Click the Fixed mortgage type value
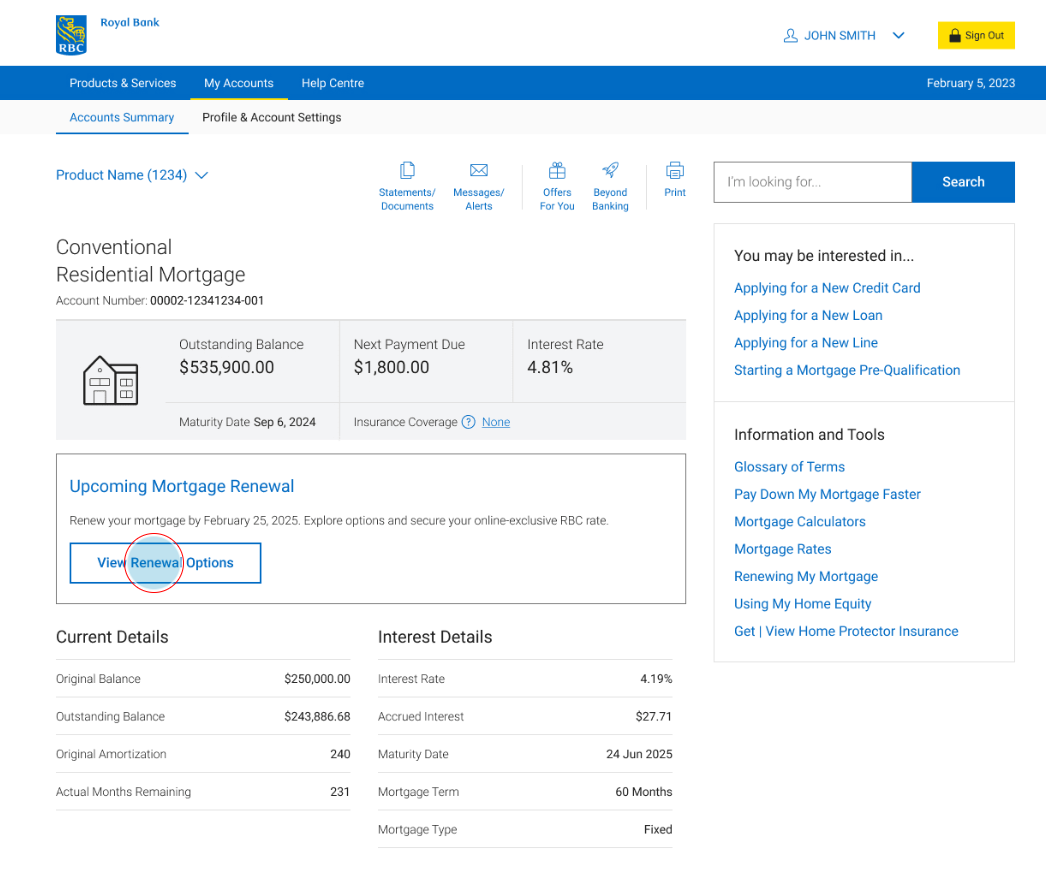The width and height of the screenshot is (1046, 870). [658, 829]
